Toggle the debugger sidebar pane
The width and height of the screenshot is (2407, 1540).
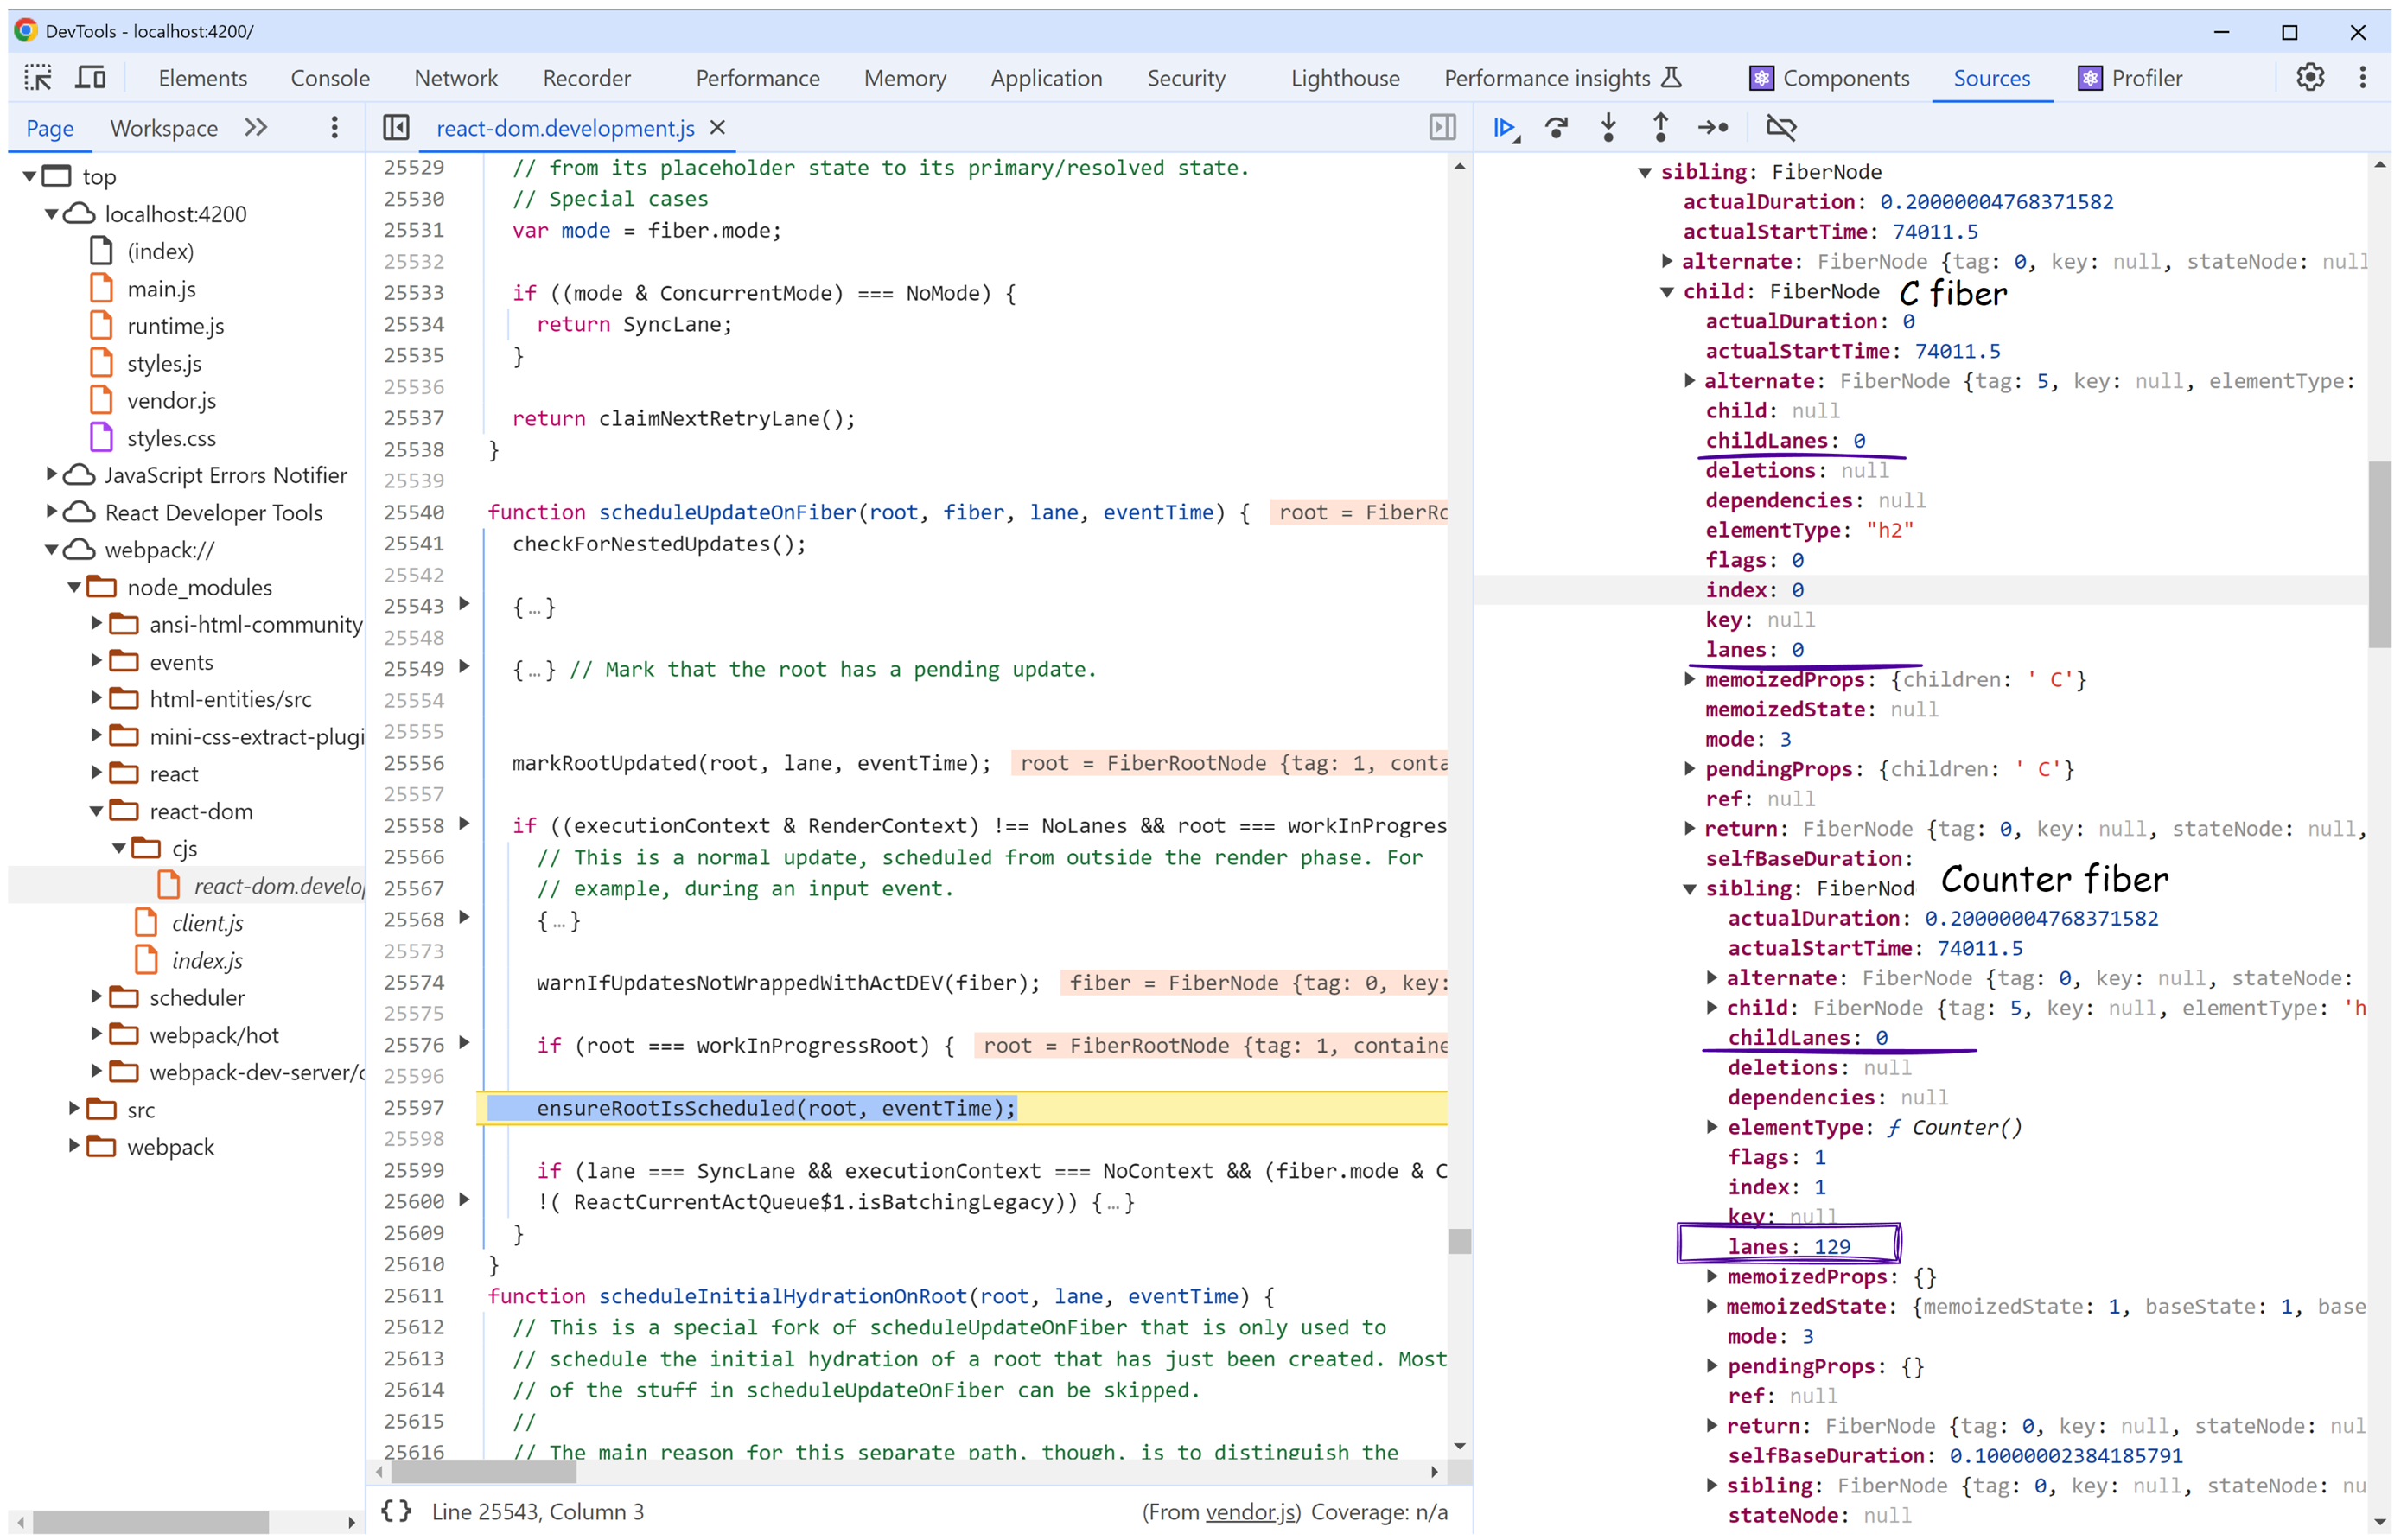coord(1442,128)
